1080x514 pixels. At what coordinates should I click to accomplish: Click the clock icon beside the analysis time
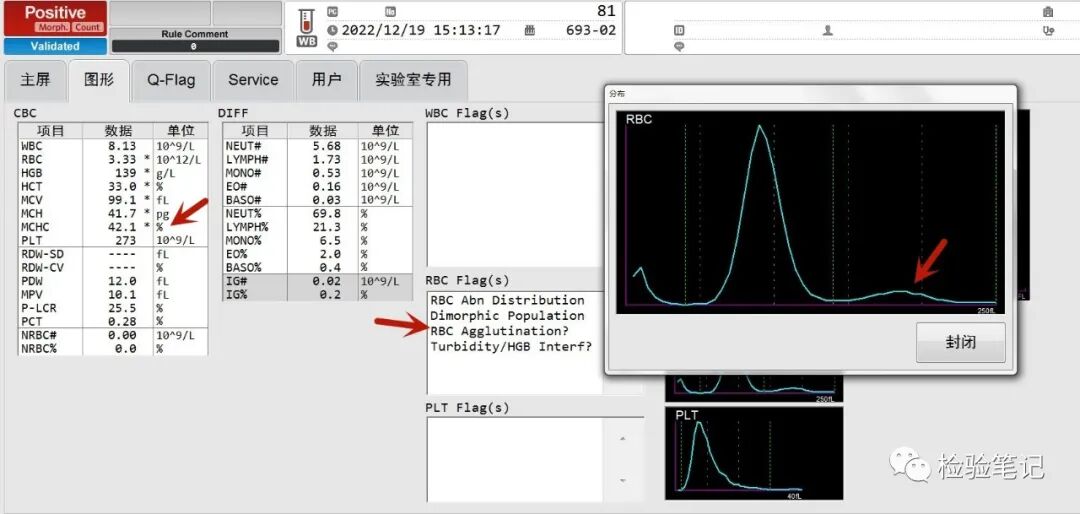(x=332, y=30)
